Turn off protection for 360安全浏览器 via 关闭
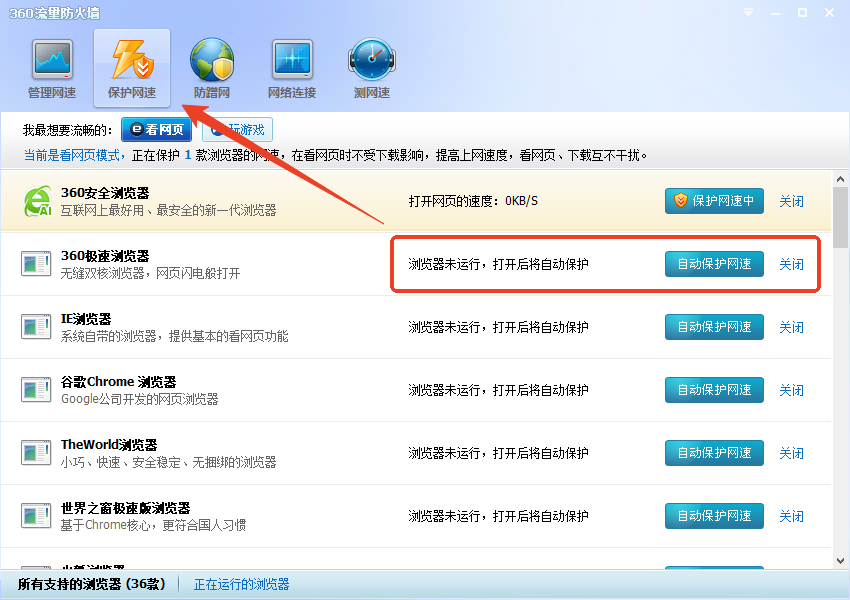This screenshot has height=600, width=850. [x=791, y=200]
